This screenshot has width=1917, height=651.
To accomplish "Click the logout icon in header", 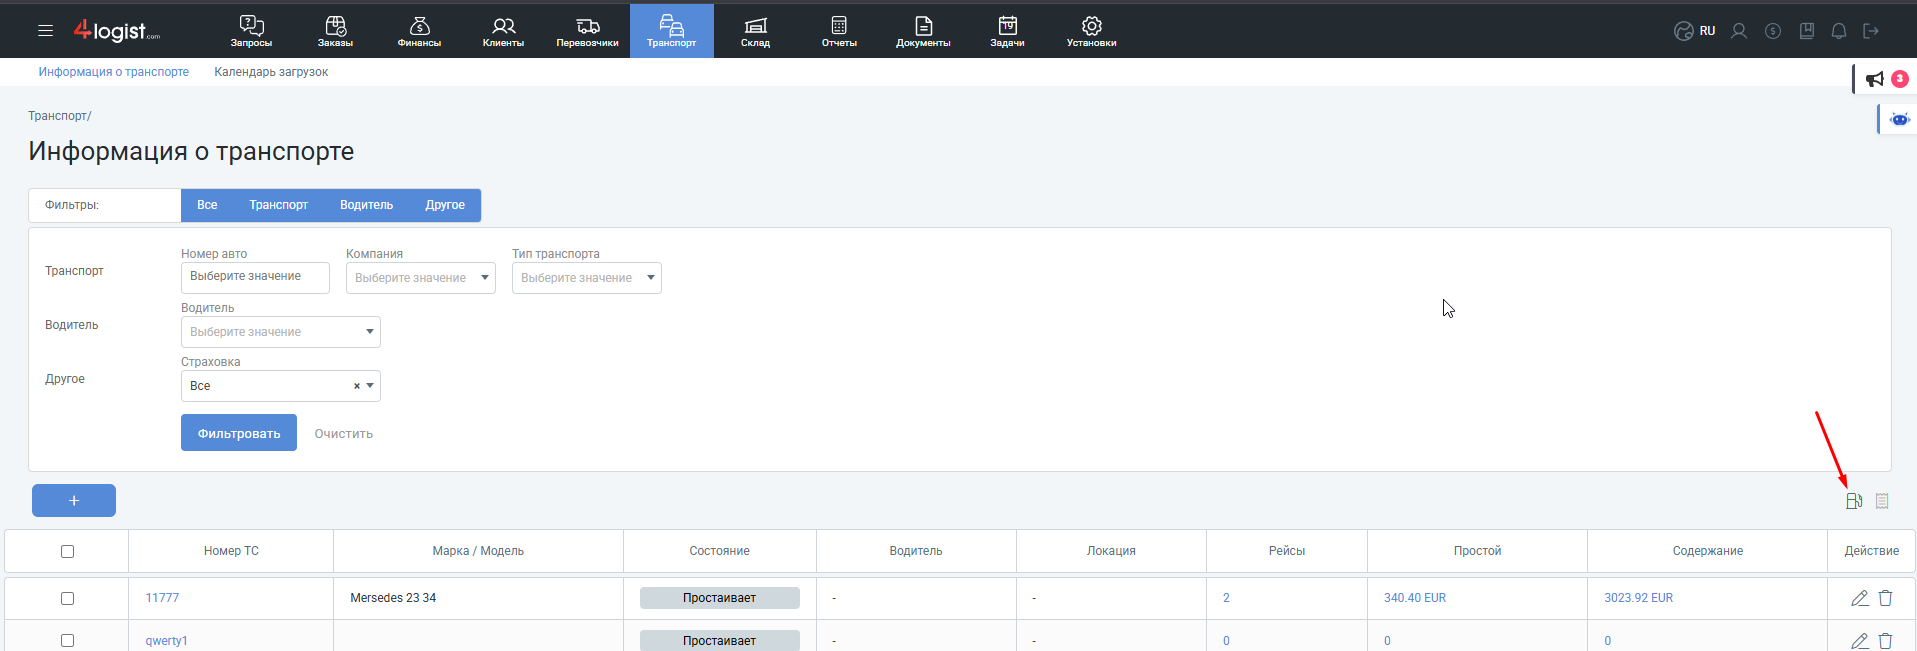I will (1871, 31).
